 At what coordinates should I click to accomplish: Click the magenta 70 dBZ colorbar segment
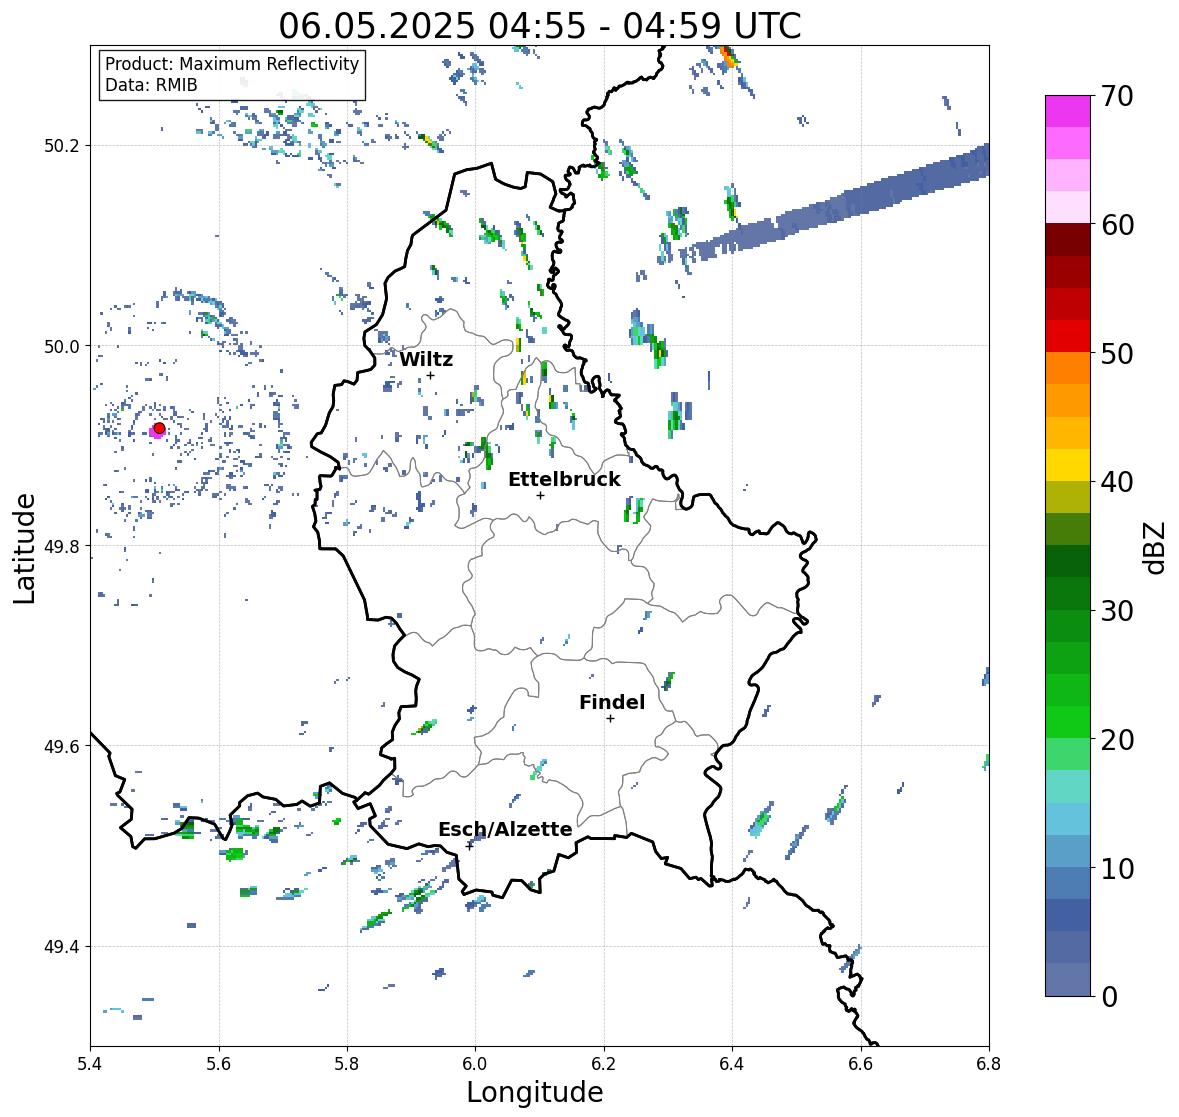(x=1068, y=111)
